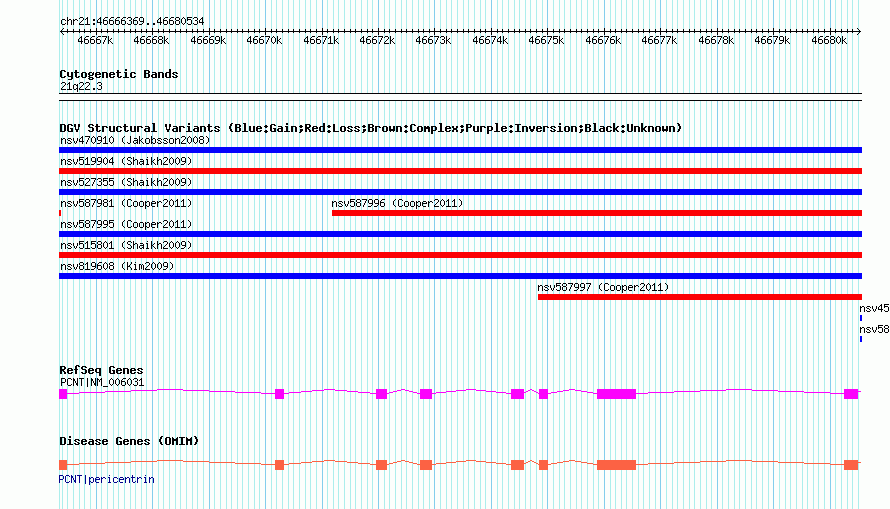Image resolution: width=890 pixels, height=509 pixels.
Task: Click the 46680k scale tick label
Action: tap(829, 41)
